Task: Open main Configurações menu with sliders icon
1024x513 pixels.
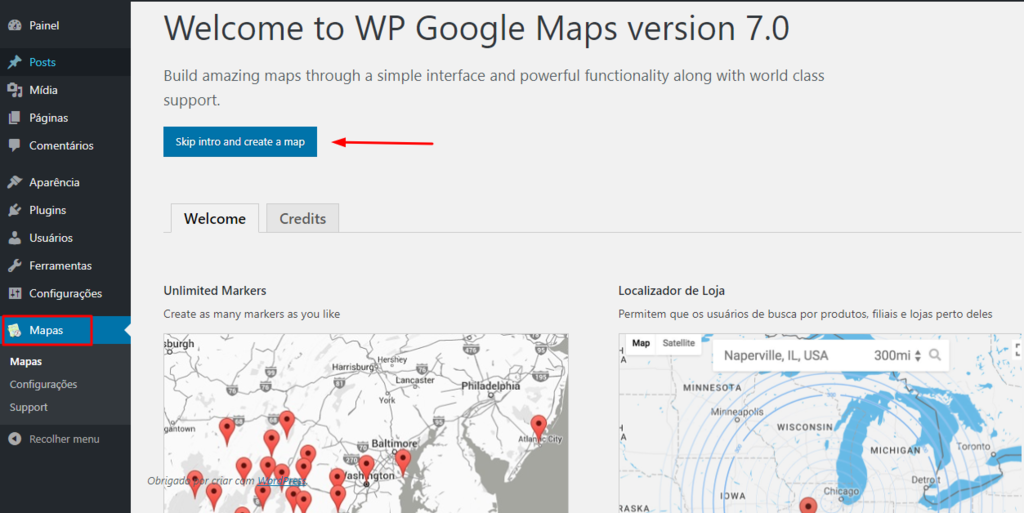Action: (x=65, y=293)
